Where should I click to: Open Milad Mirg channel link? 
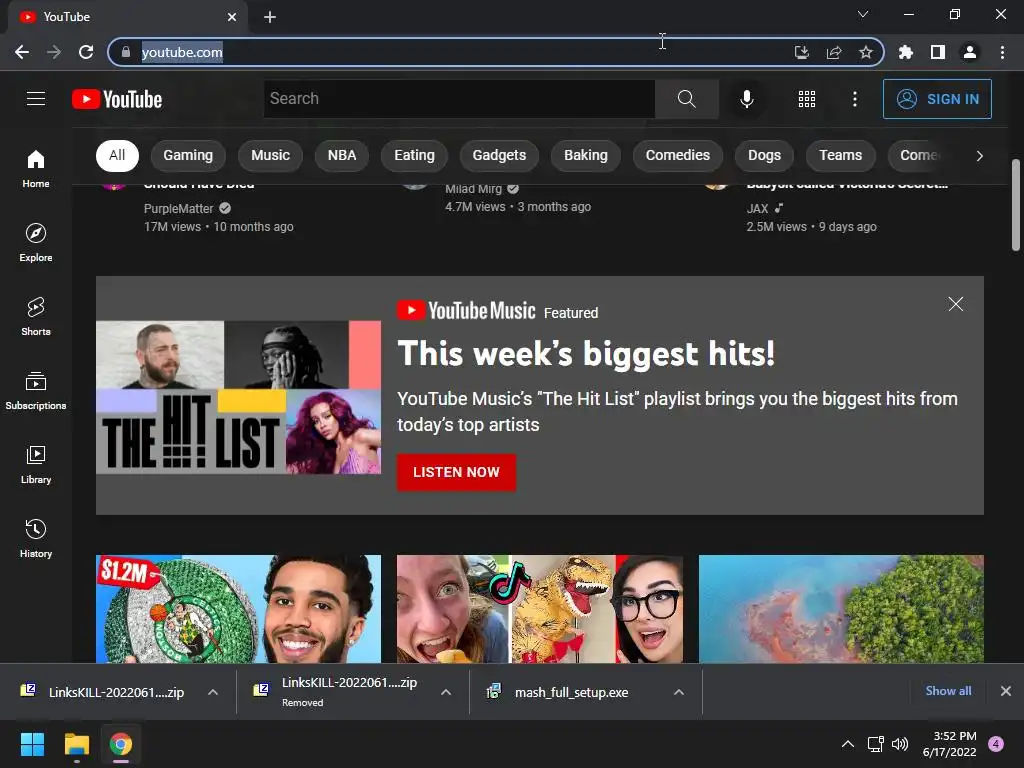[x=473, y=189]
